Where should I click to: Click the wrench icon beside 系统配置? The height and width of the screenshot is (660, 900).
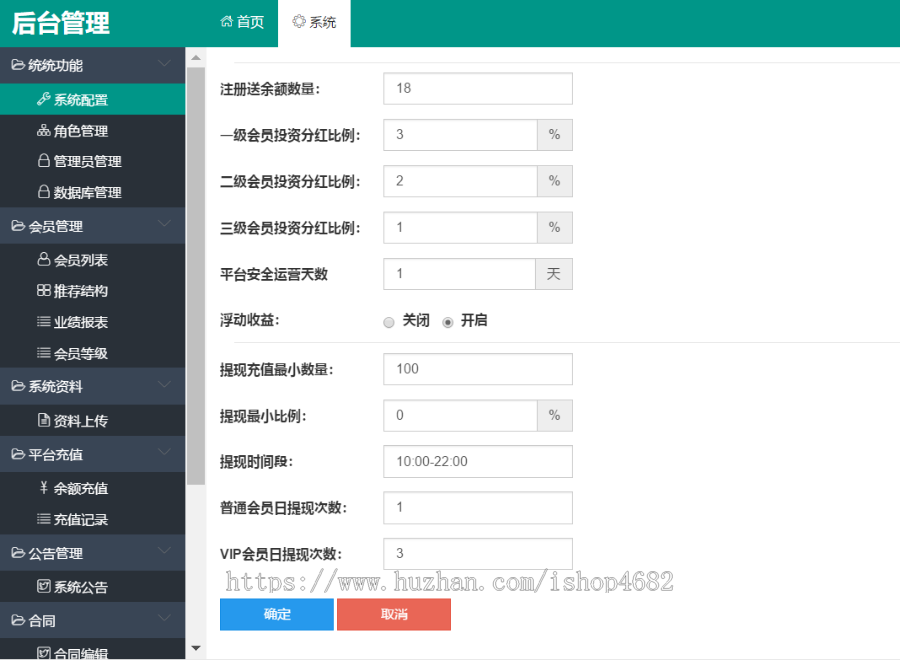(x=43, y=99)
